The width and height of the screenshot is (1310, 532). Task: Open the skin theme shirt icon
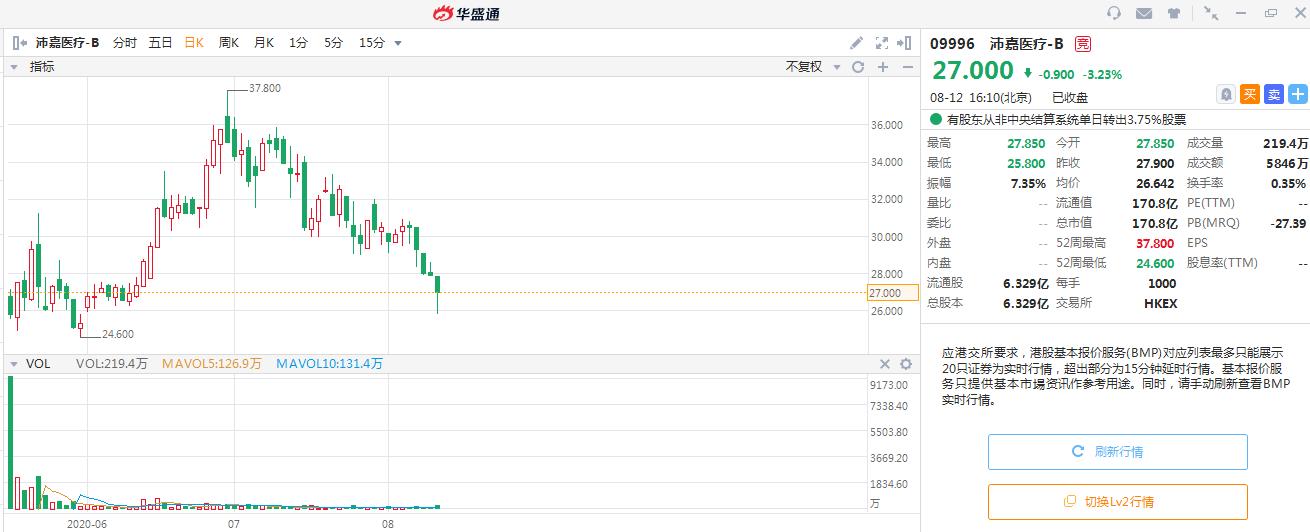[1174, 13]
